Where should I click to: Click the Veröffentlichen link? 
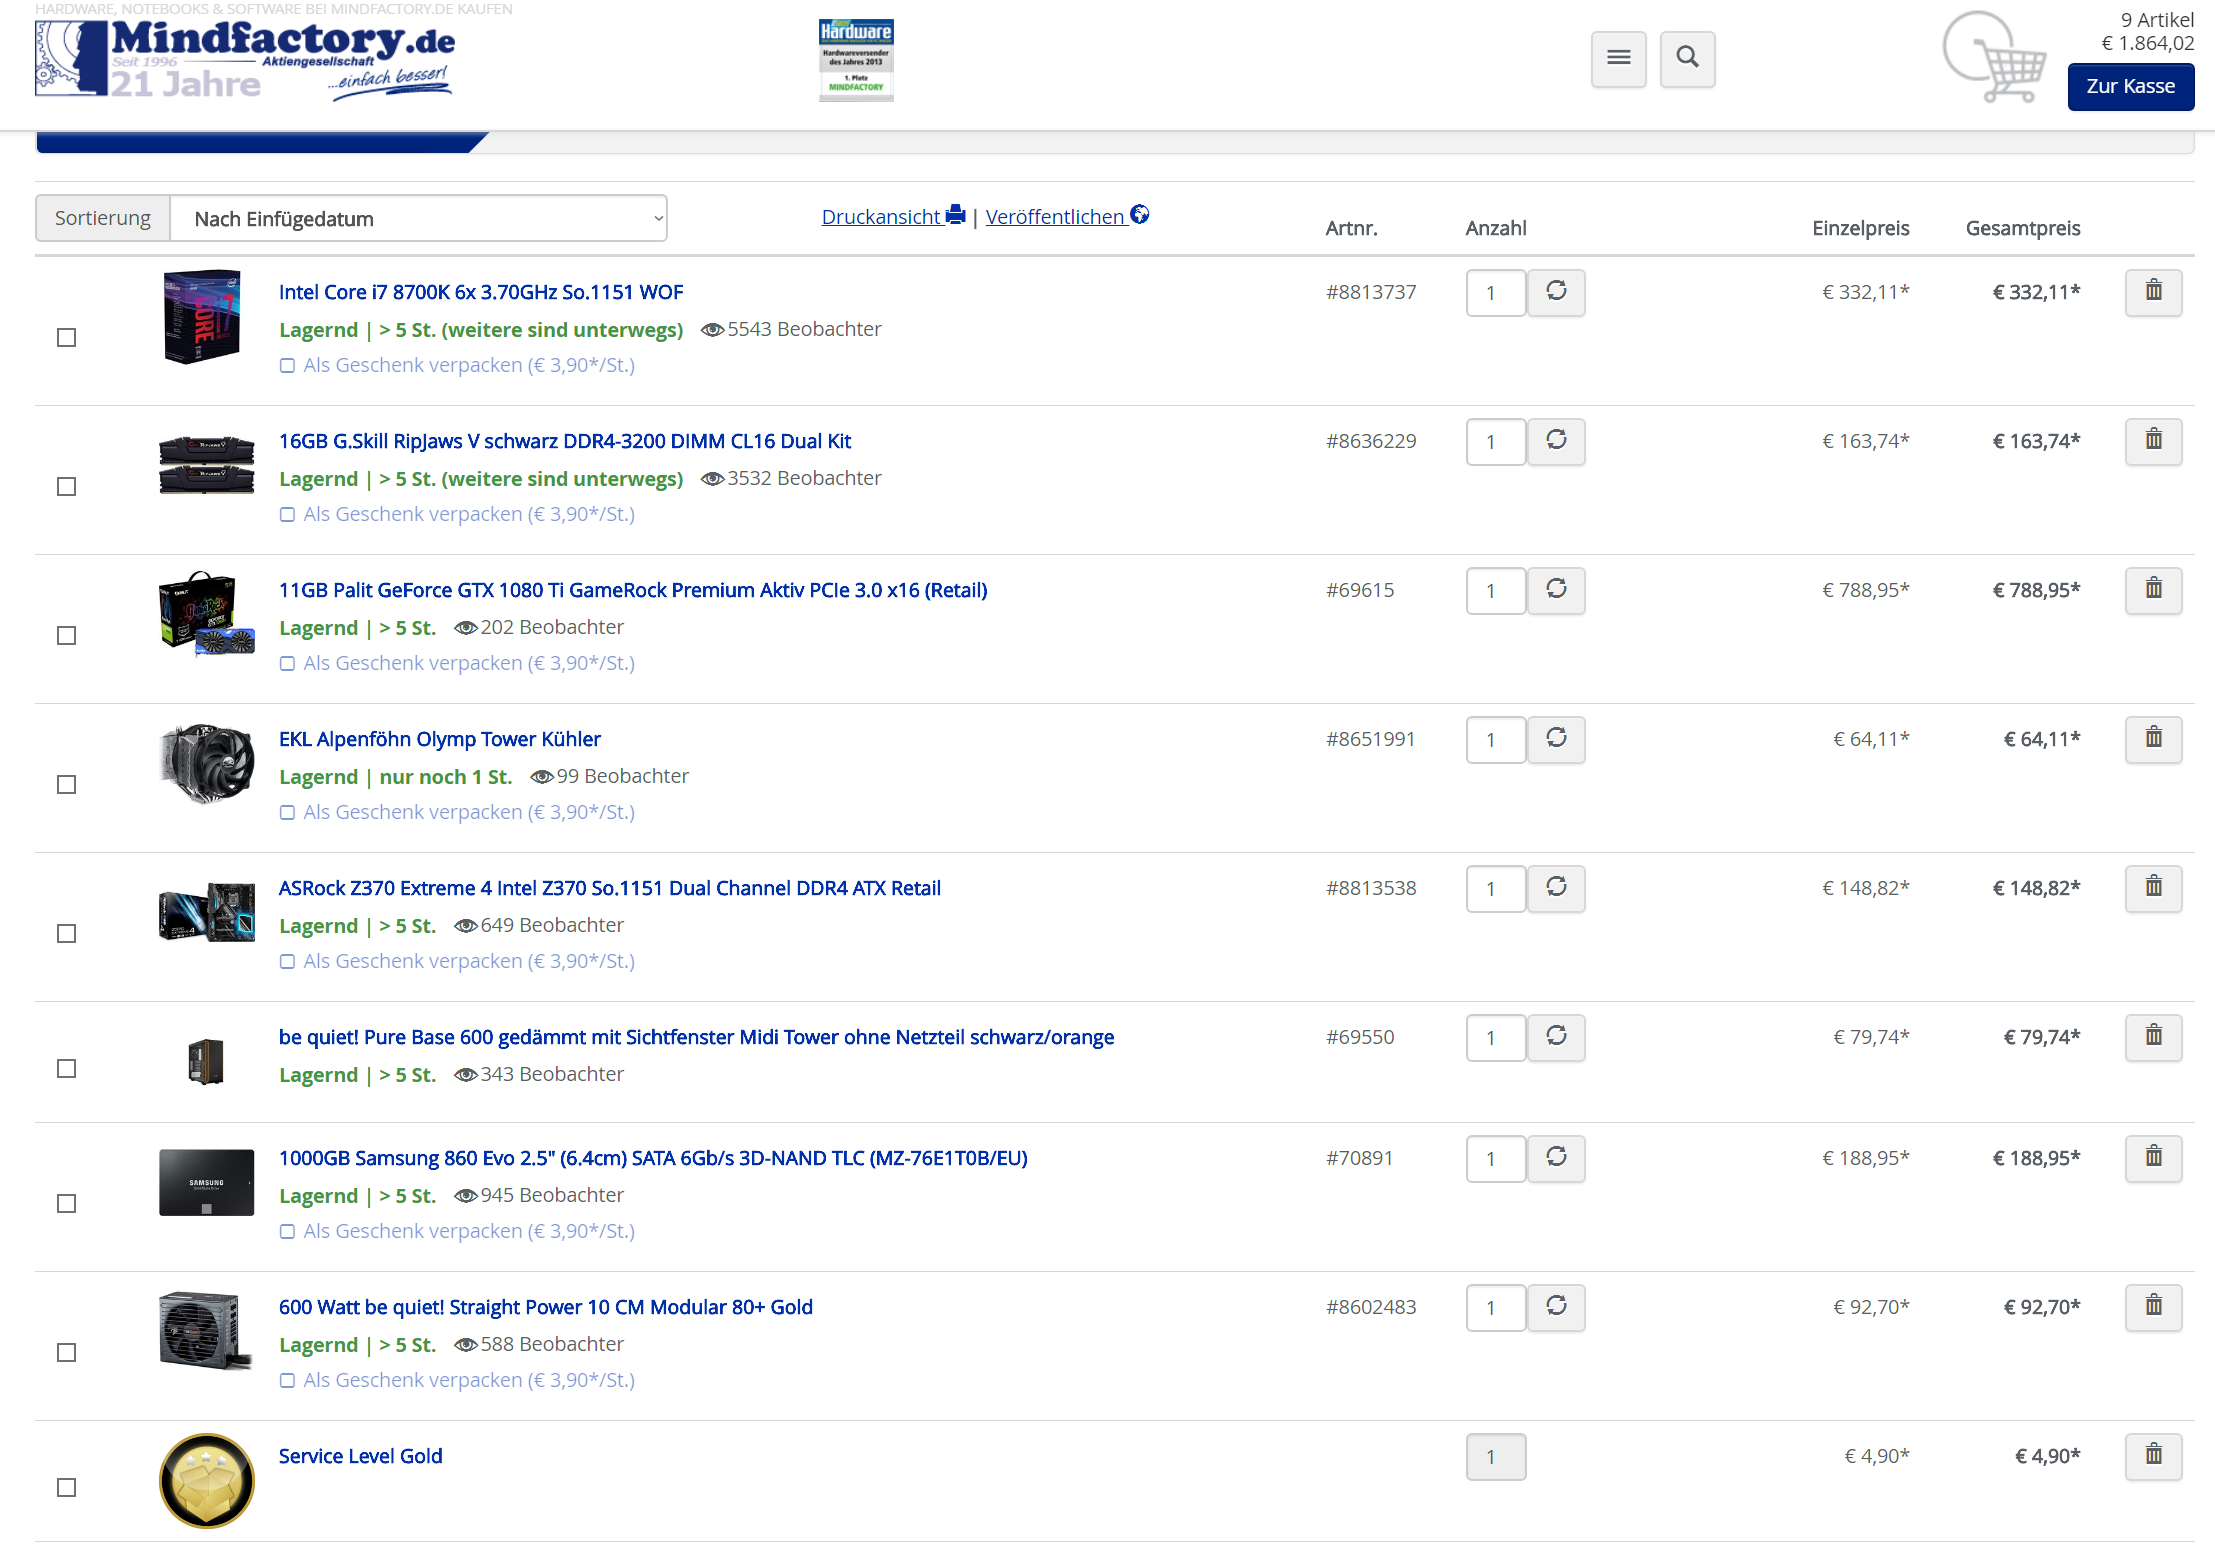tap(1067, 217)
